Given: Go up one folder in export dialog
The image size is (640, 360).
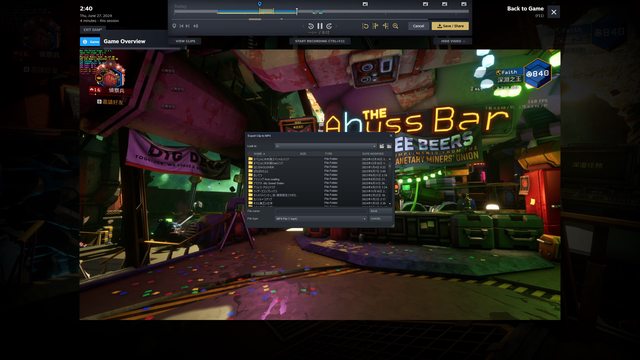Looking at the screenshot, I should 382,146.
